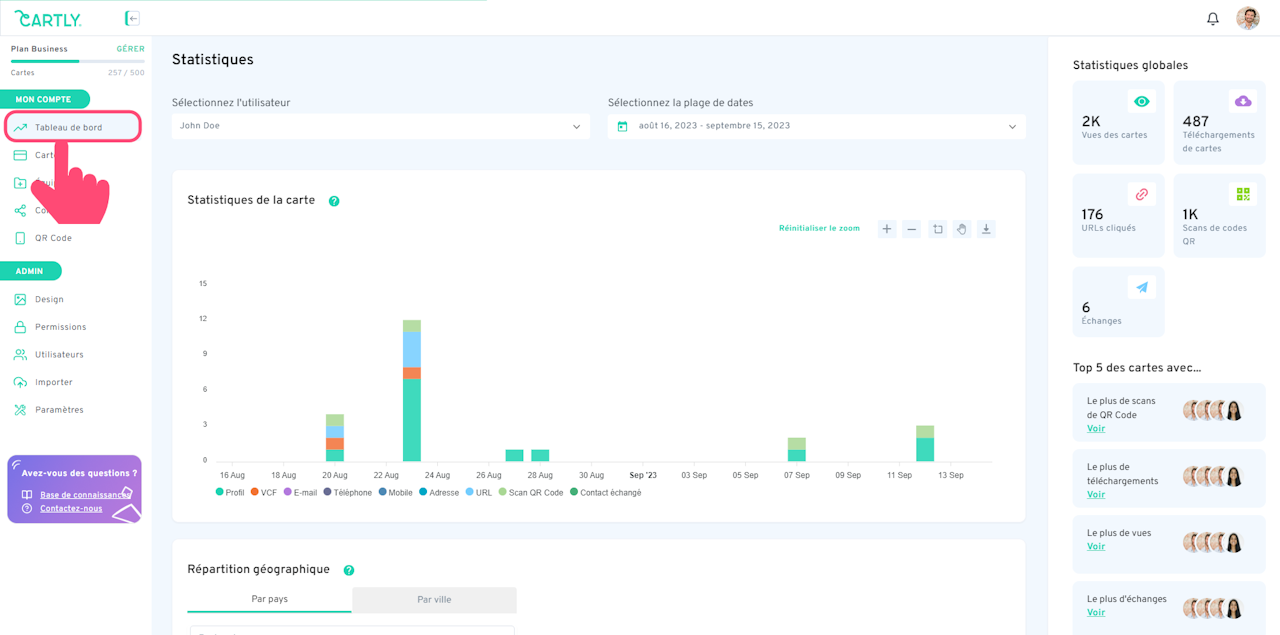This screenshot has width=1280, height=635.
Task: Select the chart selection zoom tool
Action: click(937, 229)
